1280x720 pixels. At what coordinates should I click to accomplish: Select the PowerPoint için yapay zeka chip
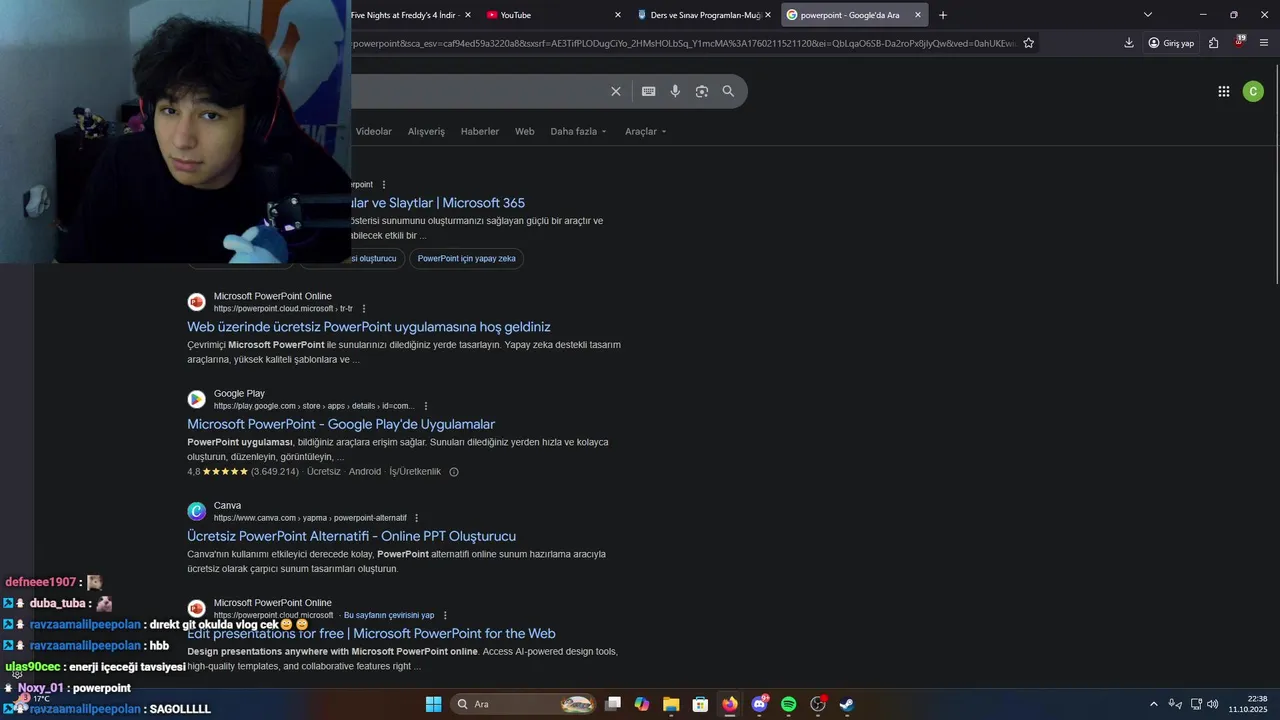[x=467, y=258]
